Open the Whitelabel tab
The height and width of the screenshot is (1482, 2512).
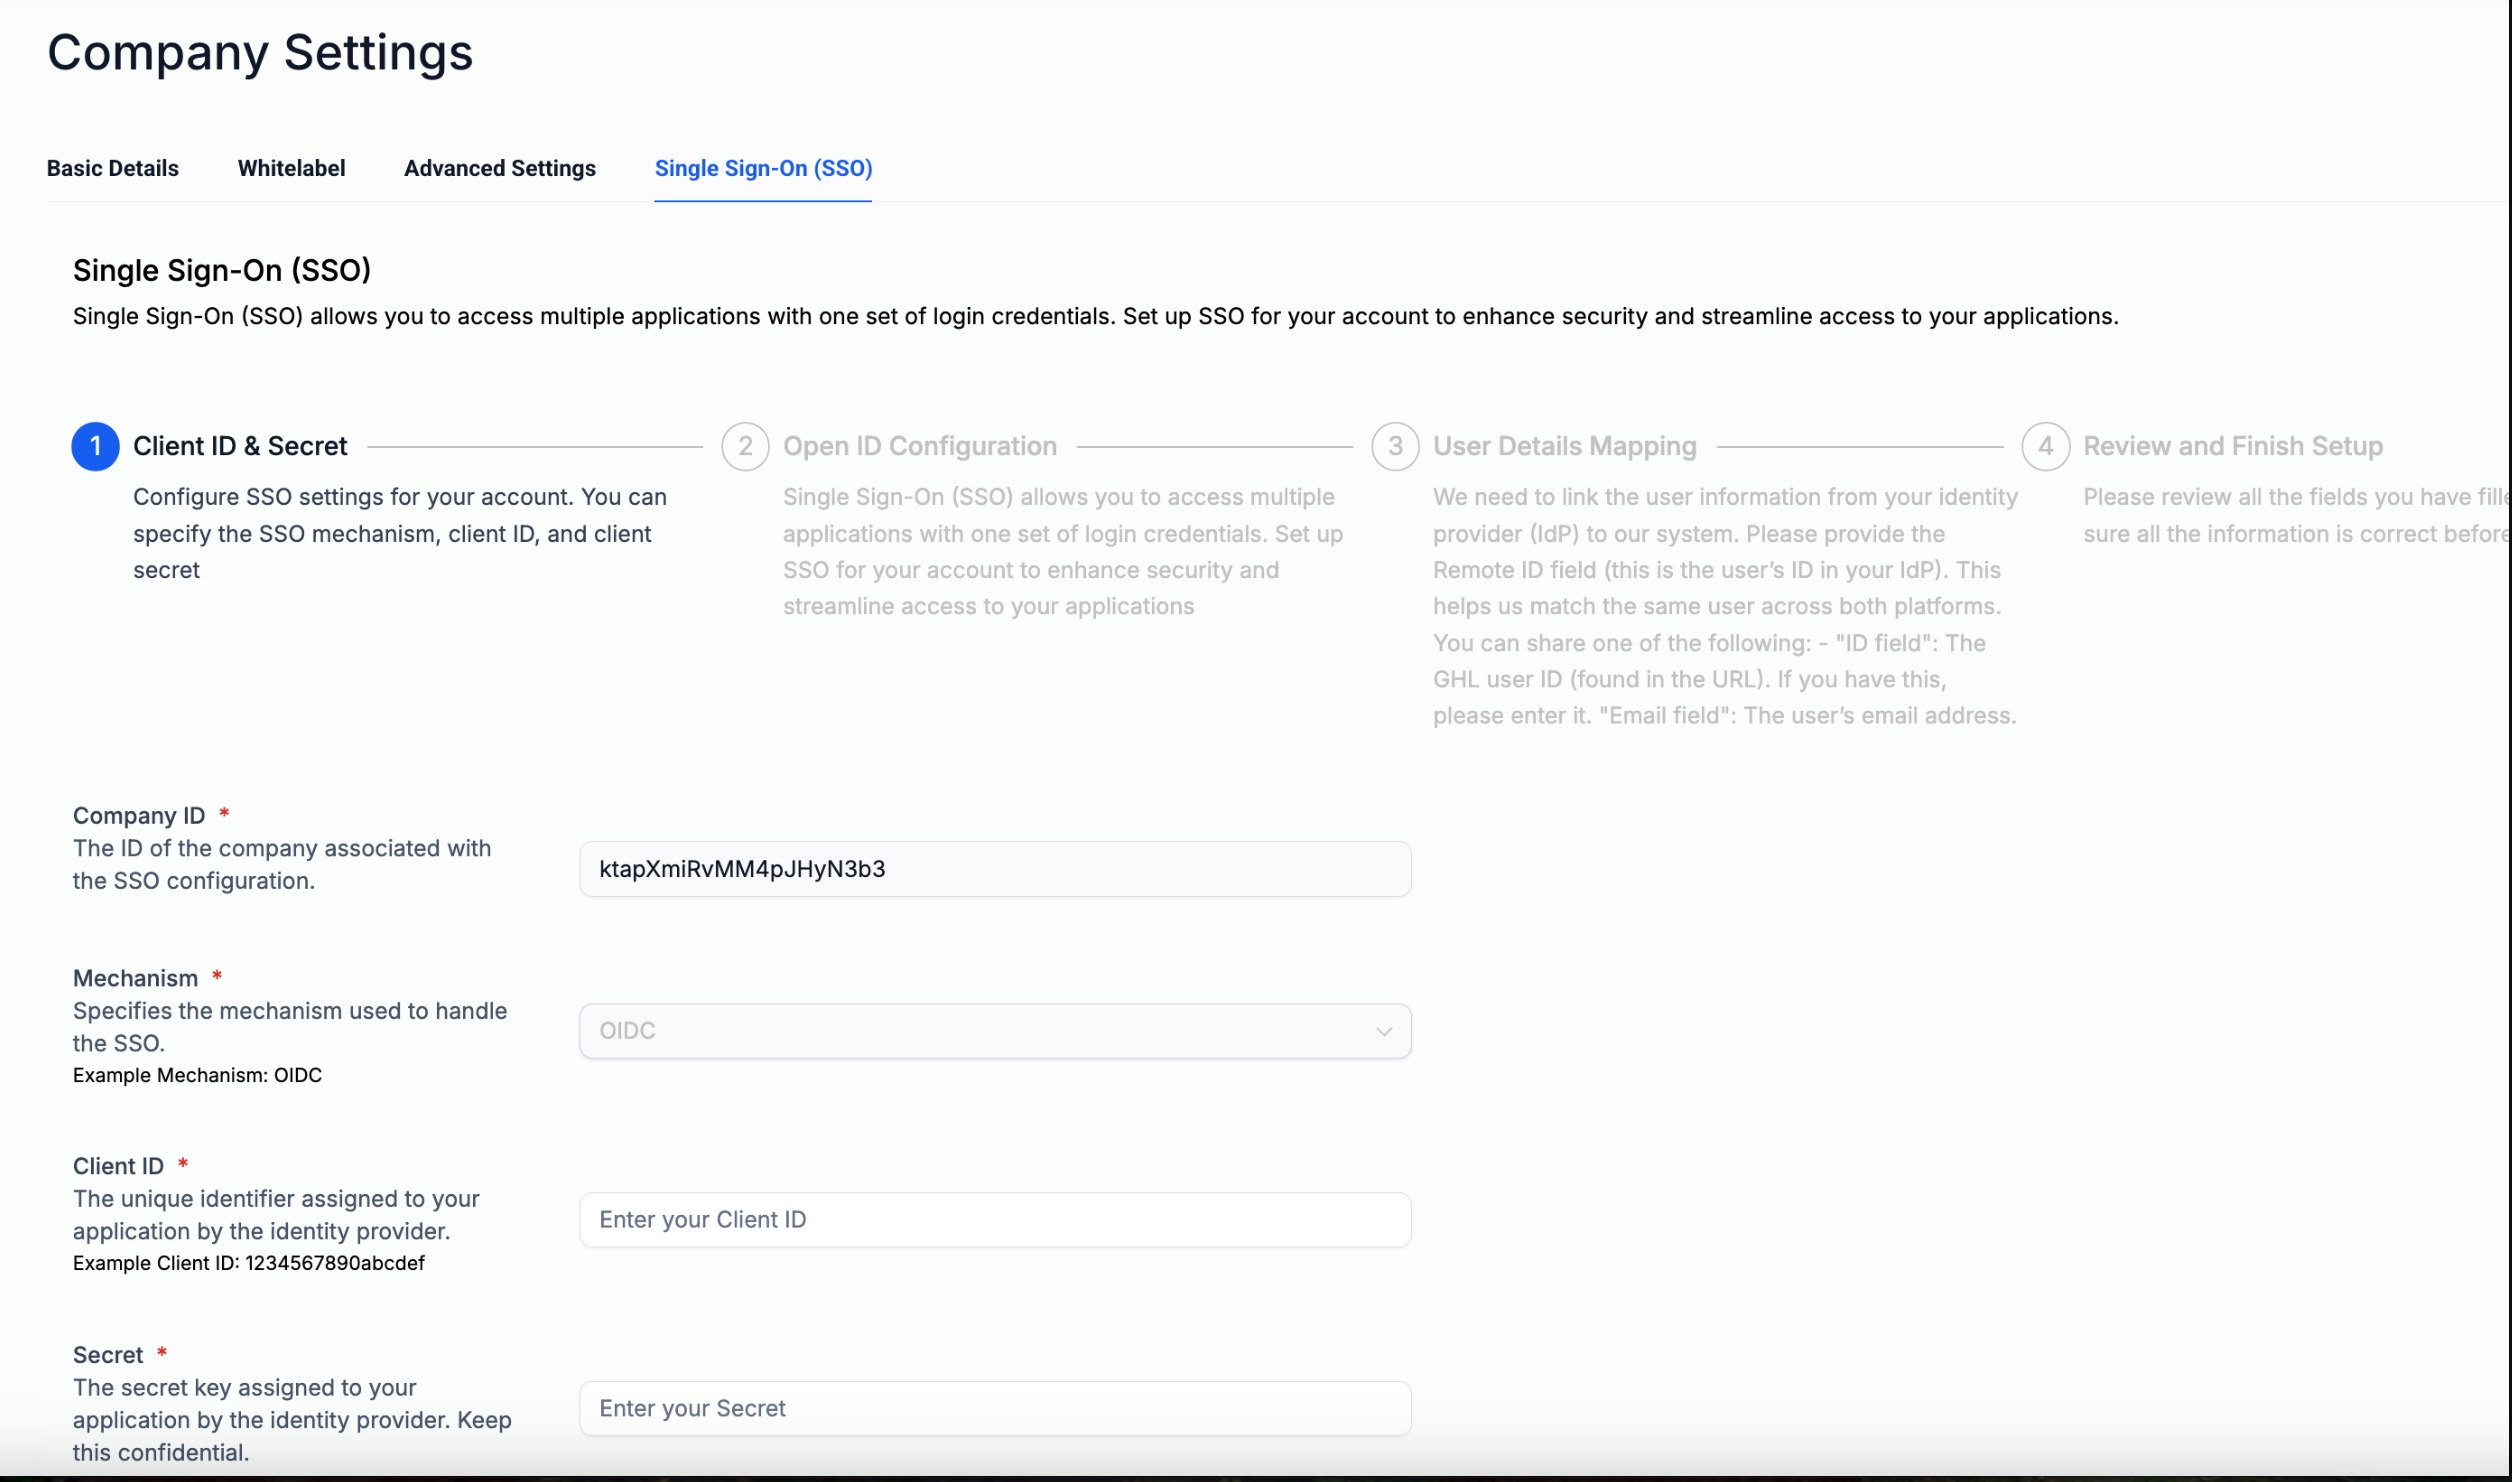point(291,168)
